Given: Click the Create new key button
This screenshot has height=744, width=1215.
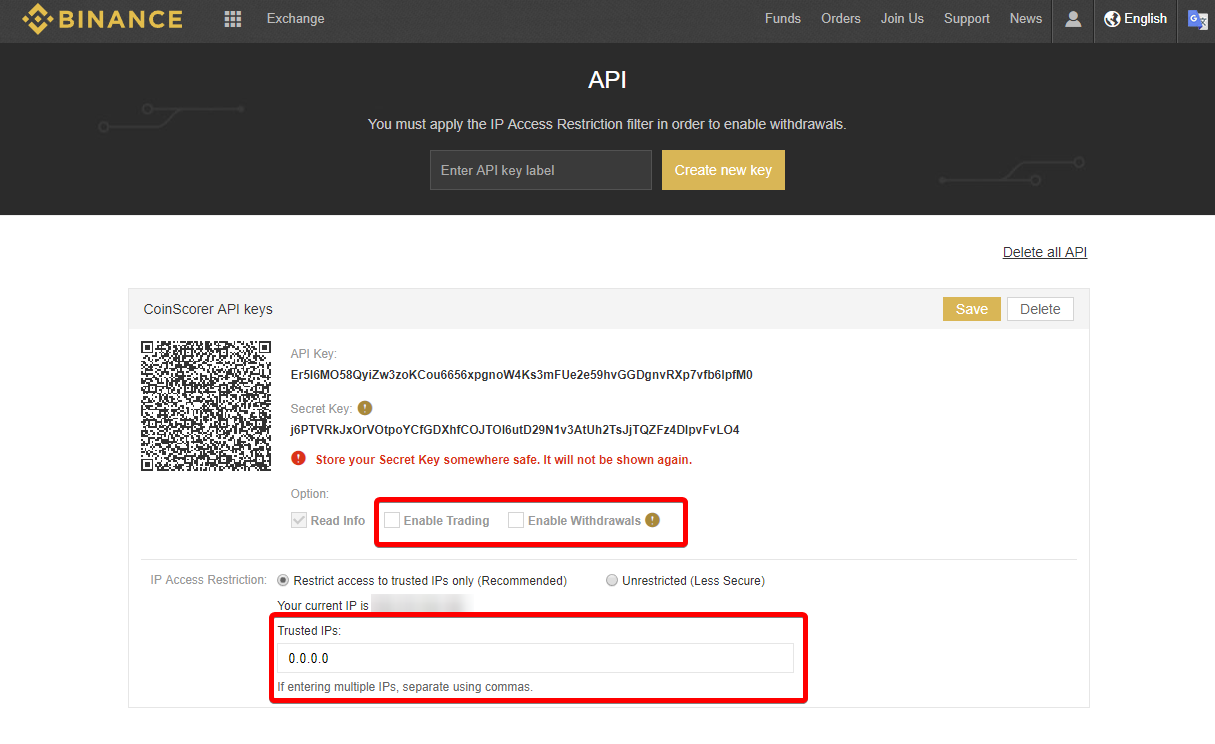Looking at the screenshot, I should tap(723, 170).
